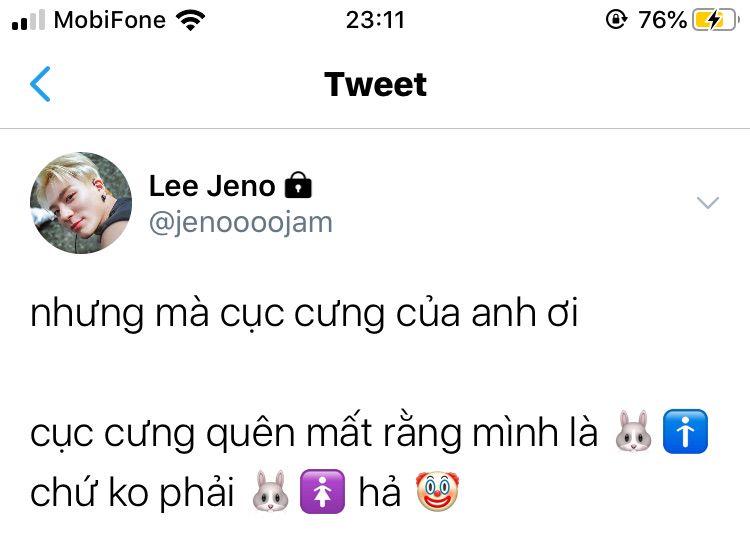The width and height of the screenshot is (750, 543).
Task: Tap the 23:11 clock in status bar
Action: 375,20
